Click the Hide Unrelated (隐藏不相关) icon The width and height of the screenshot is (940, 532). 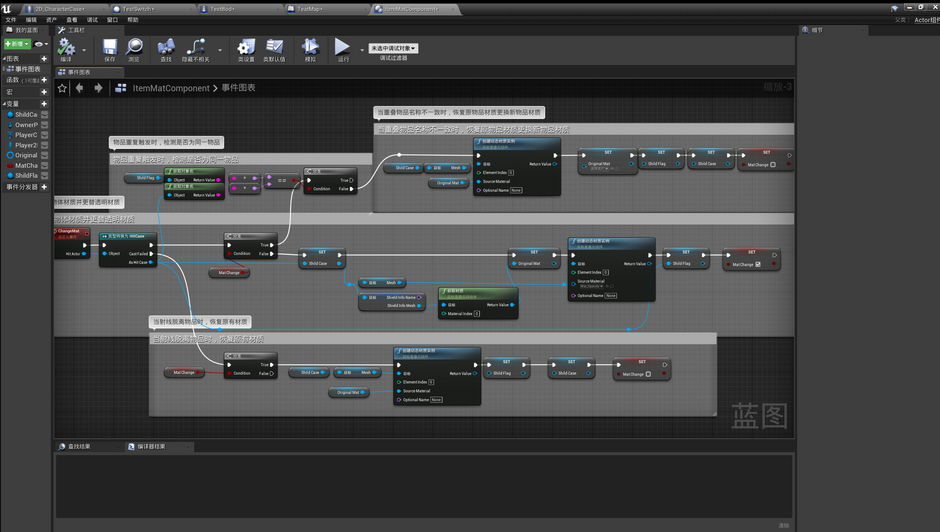tap(196, 47)
